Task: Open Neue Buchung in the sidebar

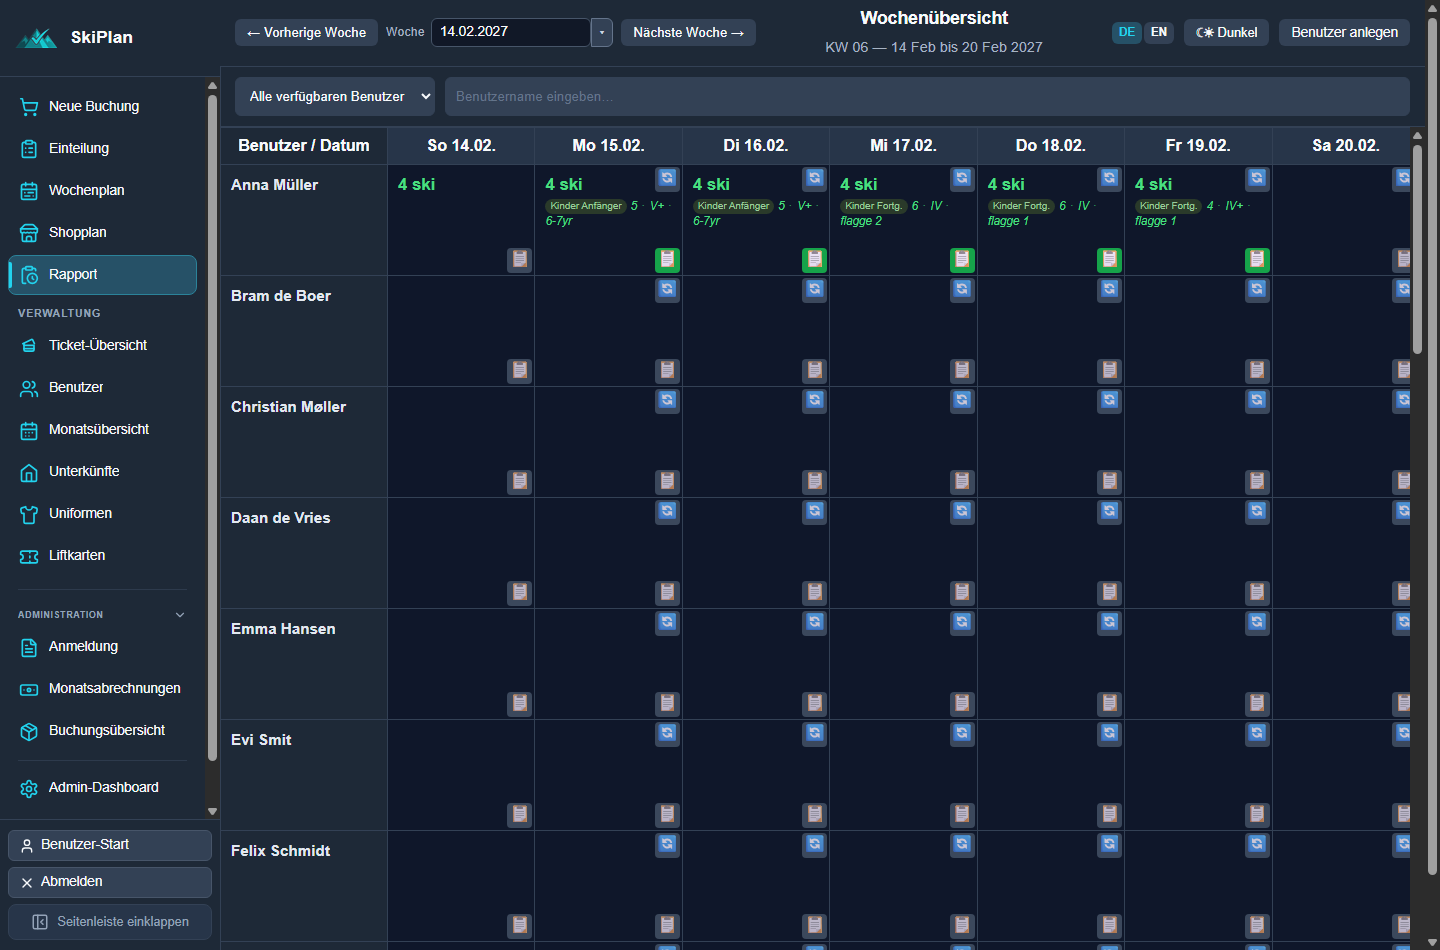Action: (102, 107)
